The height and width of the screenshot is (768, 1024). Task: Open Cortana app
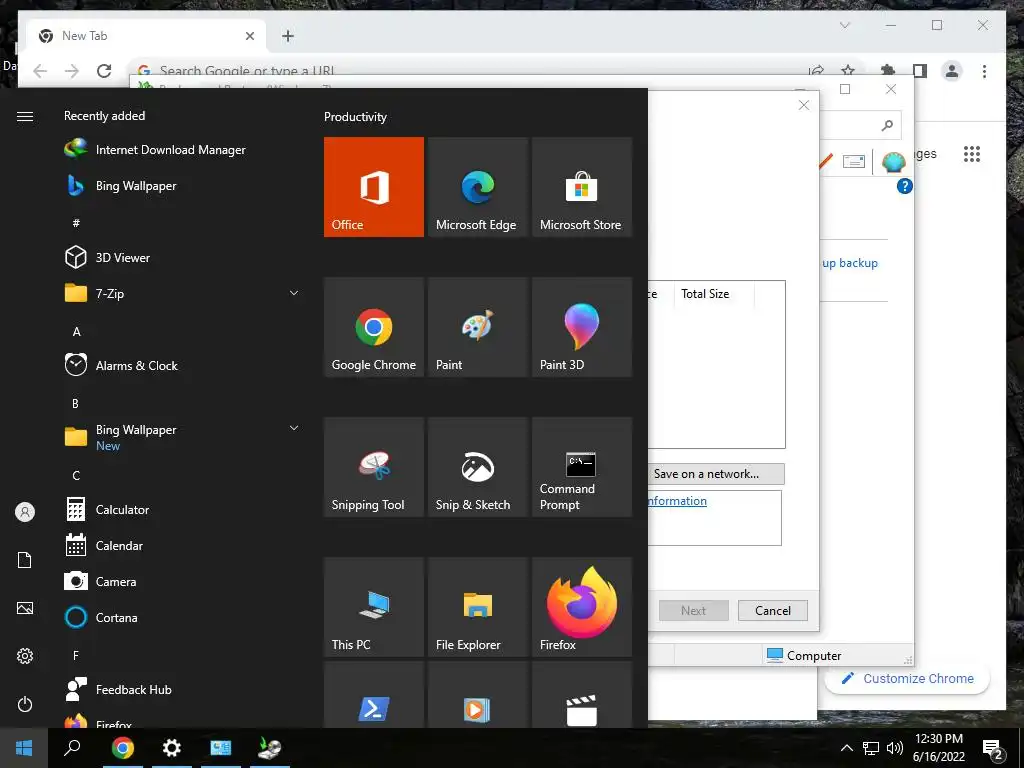(102, 617)
